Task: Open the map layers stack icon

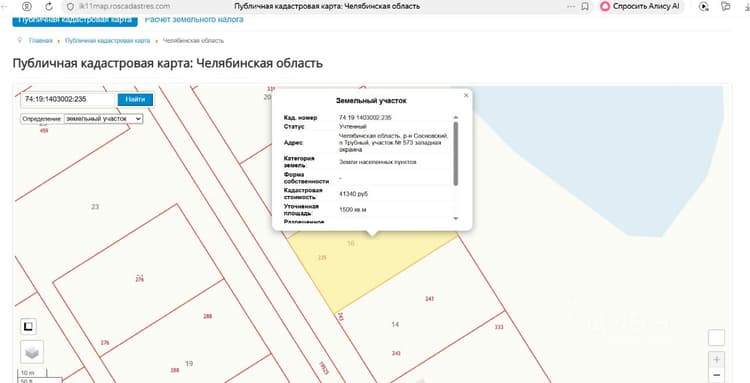Action: 32,352
